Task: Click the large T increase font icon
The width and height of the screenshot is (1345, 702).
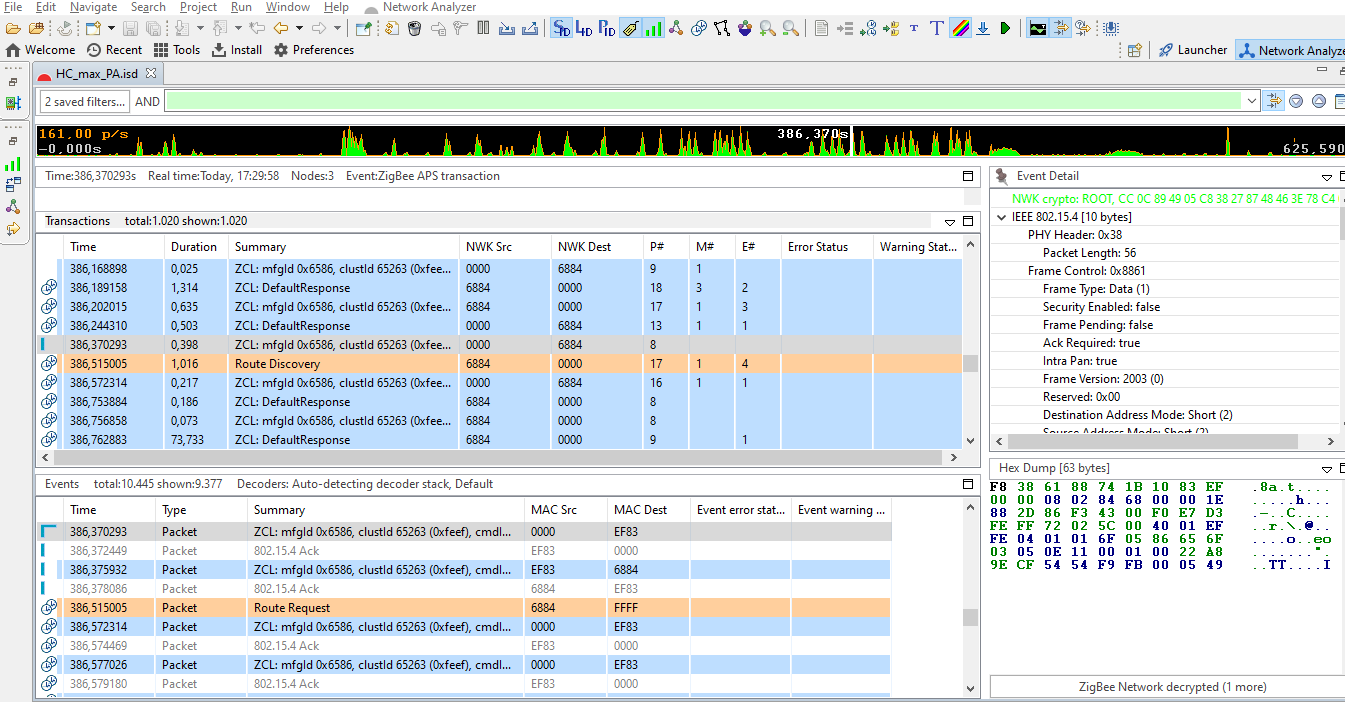Action: pos(936,28)
